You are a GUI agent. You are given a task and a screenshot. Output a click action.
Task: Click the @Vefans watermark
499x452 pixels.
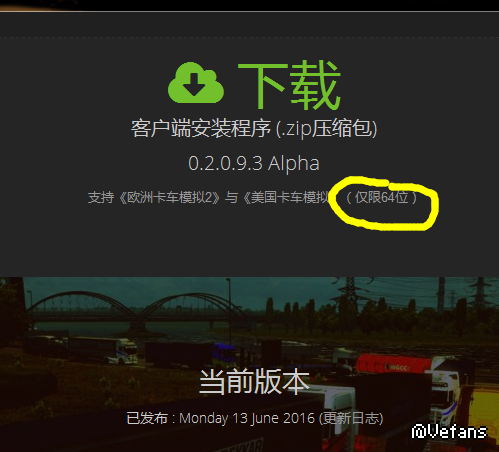point(449,432)
